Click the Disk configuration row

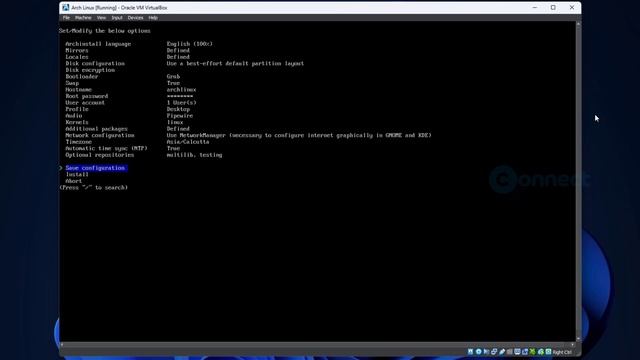tap(184, 63)
